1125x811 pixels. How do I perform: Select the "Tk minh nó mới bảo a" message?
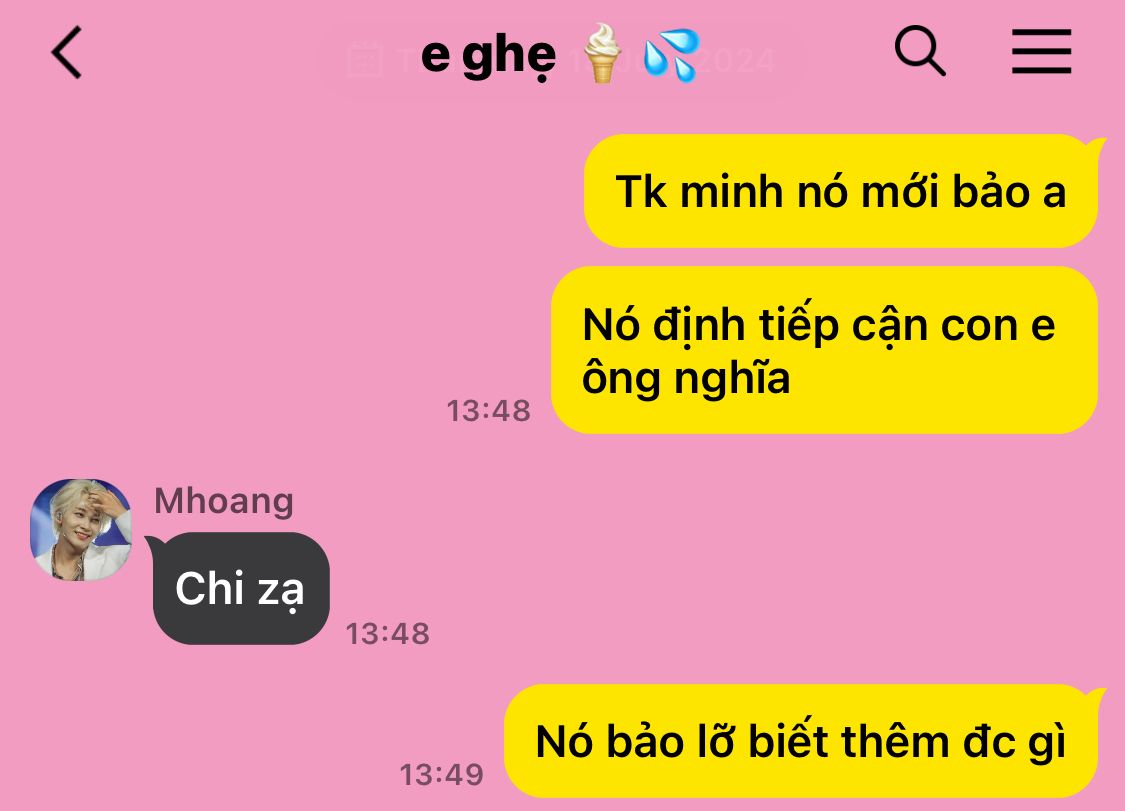click(841, 191)
